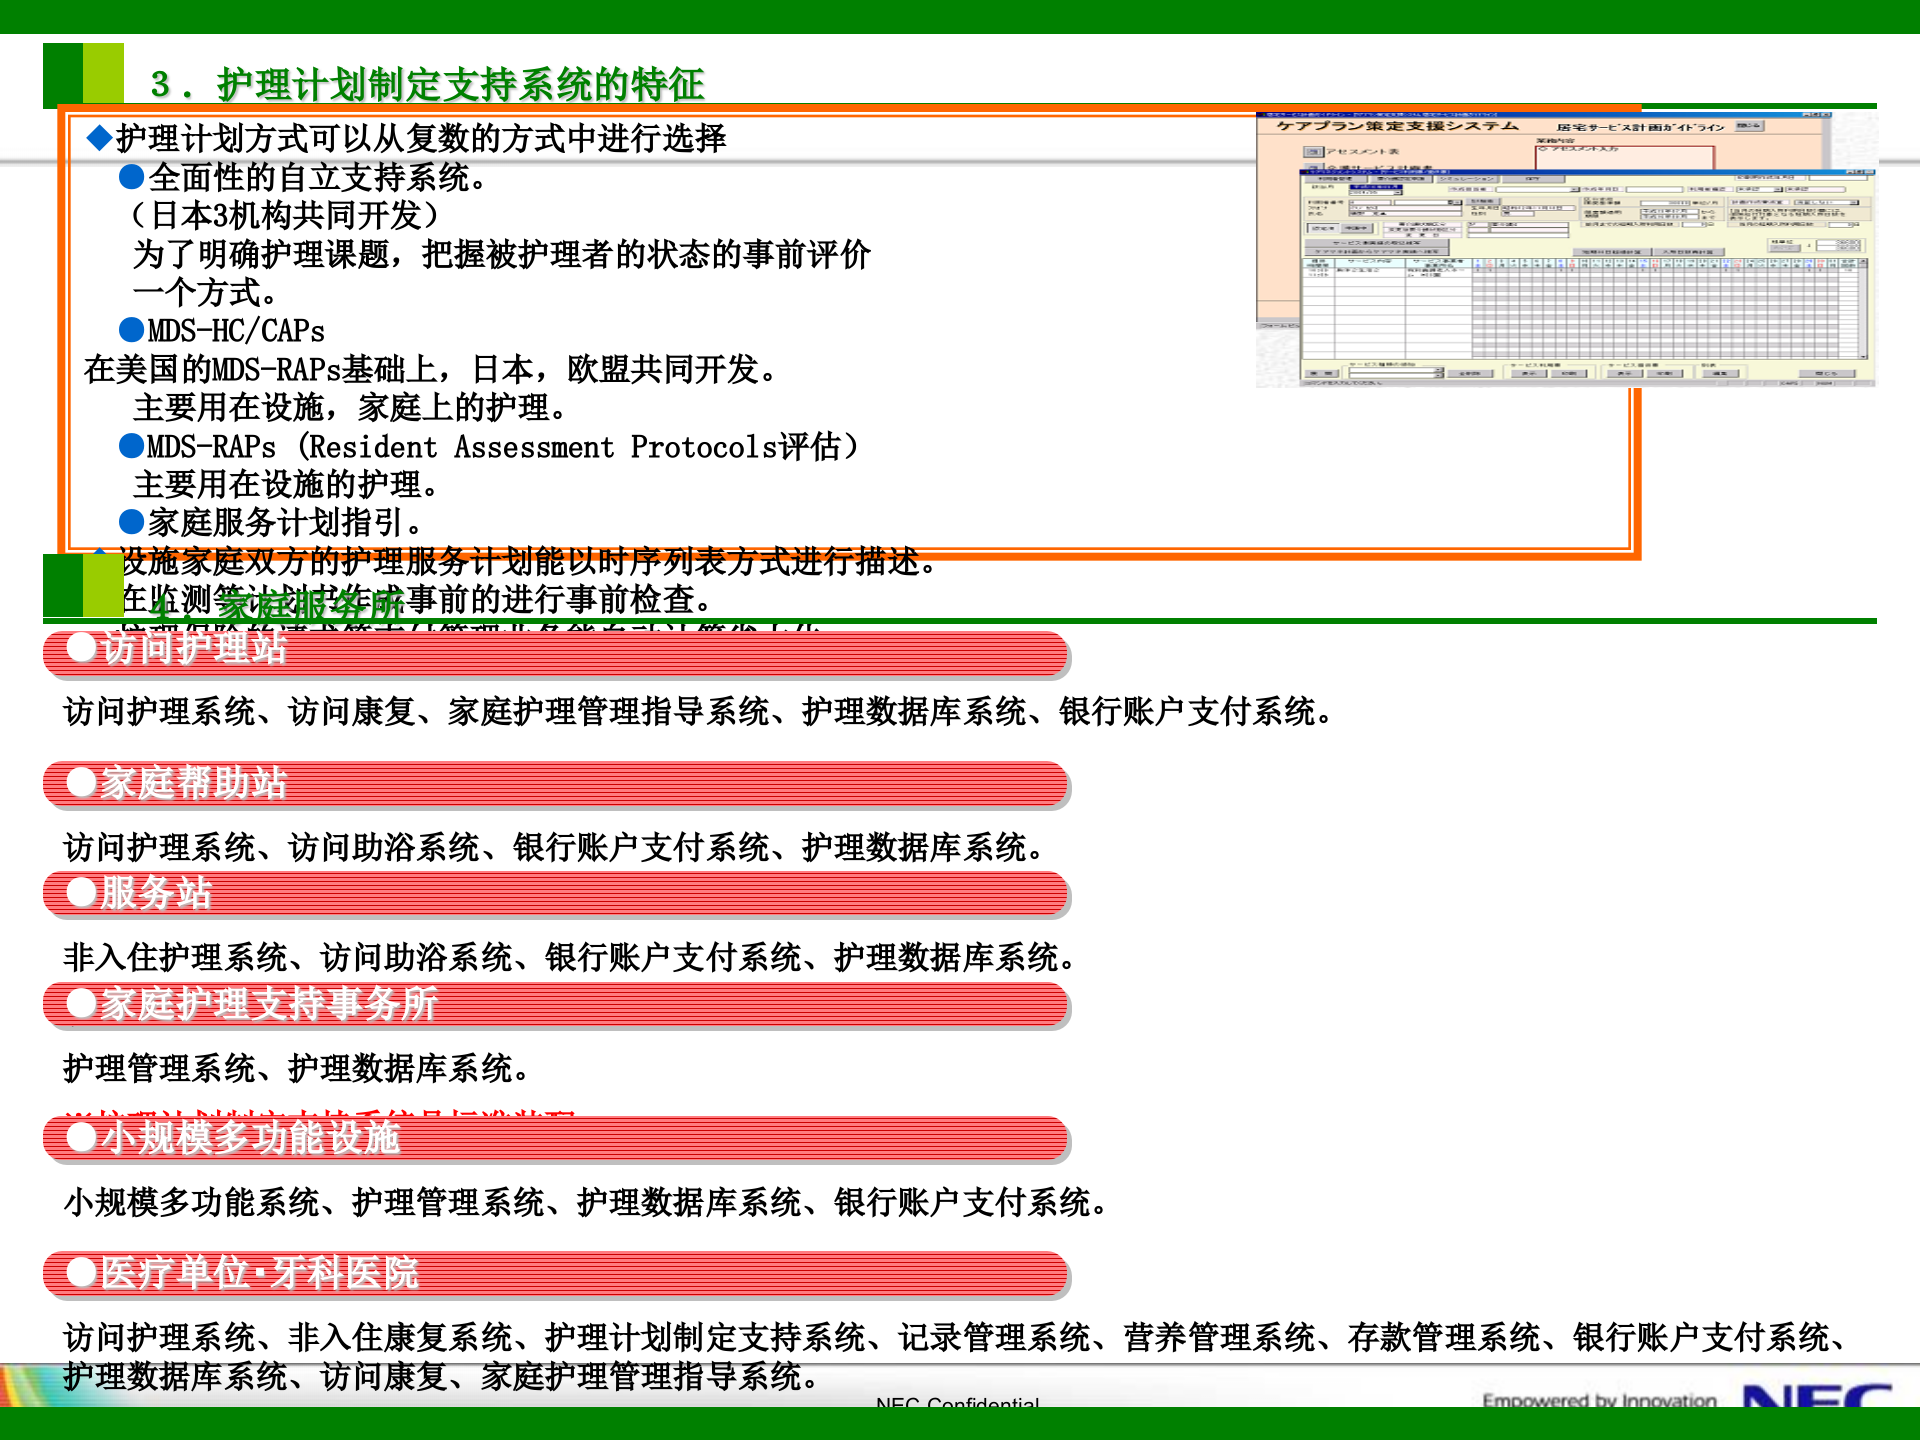Click the 閉じる button beside 居宅サービス計画ガイドライン

(x=1749, y=126)
